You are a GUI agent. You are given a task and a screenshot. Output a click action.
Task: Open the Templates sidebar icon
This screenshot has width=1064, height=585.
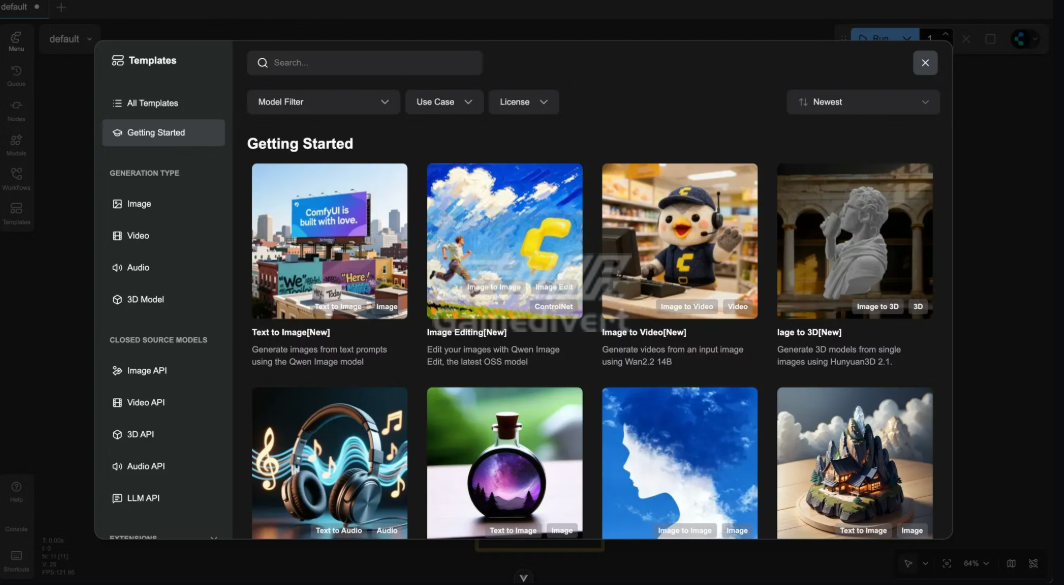[16, 214]
